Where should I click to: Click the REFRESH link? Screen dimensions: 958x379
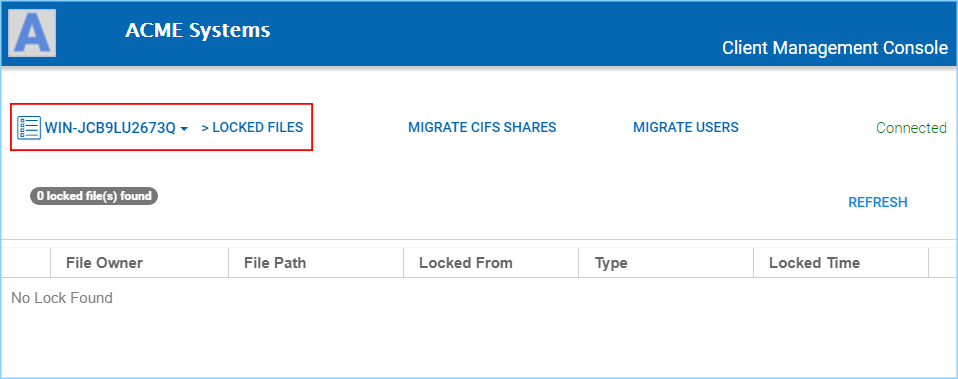coord(878,202)
